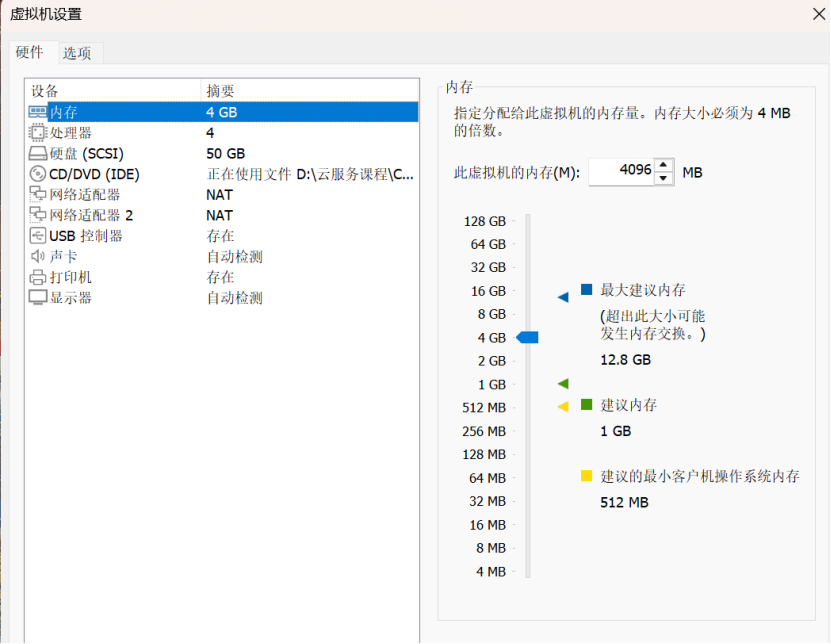Click the 16 GB mark on the memory scale
Image resolution: width=831 pixels, height=644 pixels.
tap(488, 291)
